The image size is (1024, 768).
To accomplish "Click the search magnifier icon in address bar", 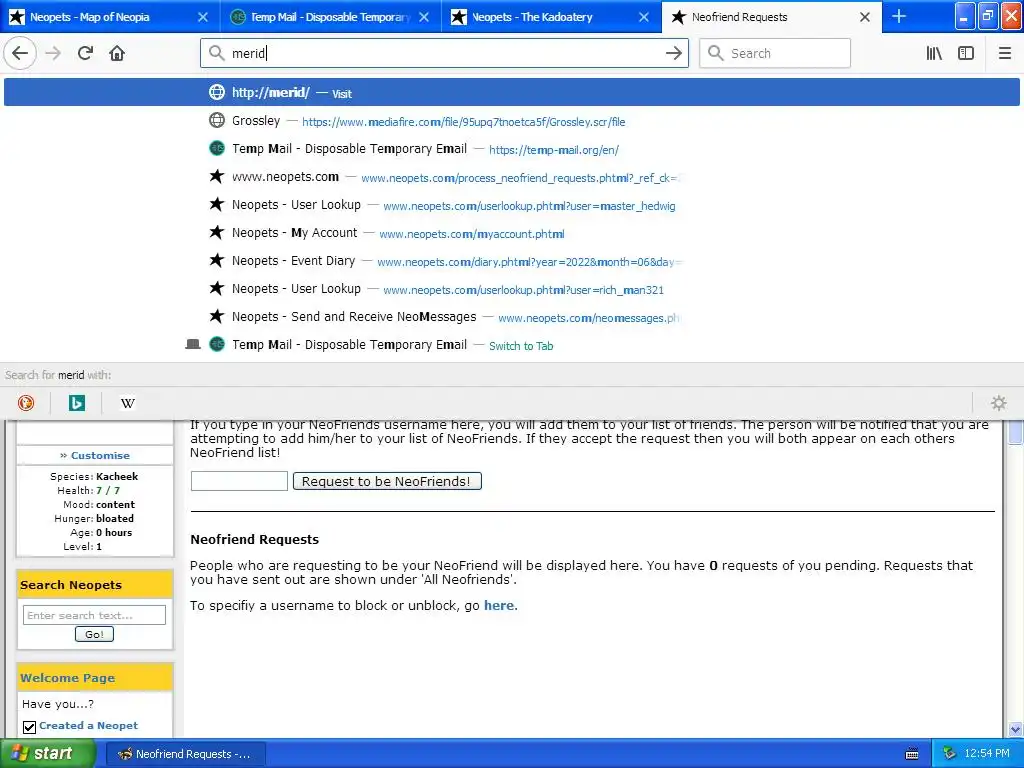I will point(217,53).
